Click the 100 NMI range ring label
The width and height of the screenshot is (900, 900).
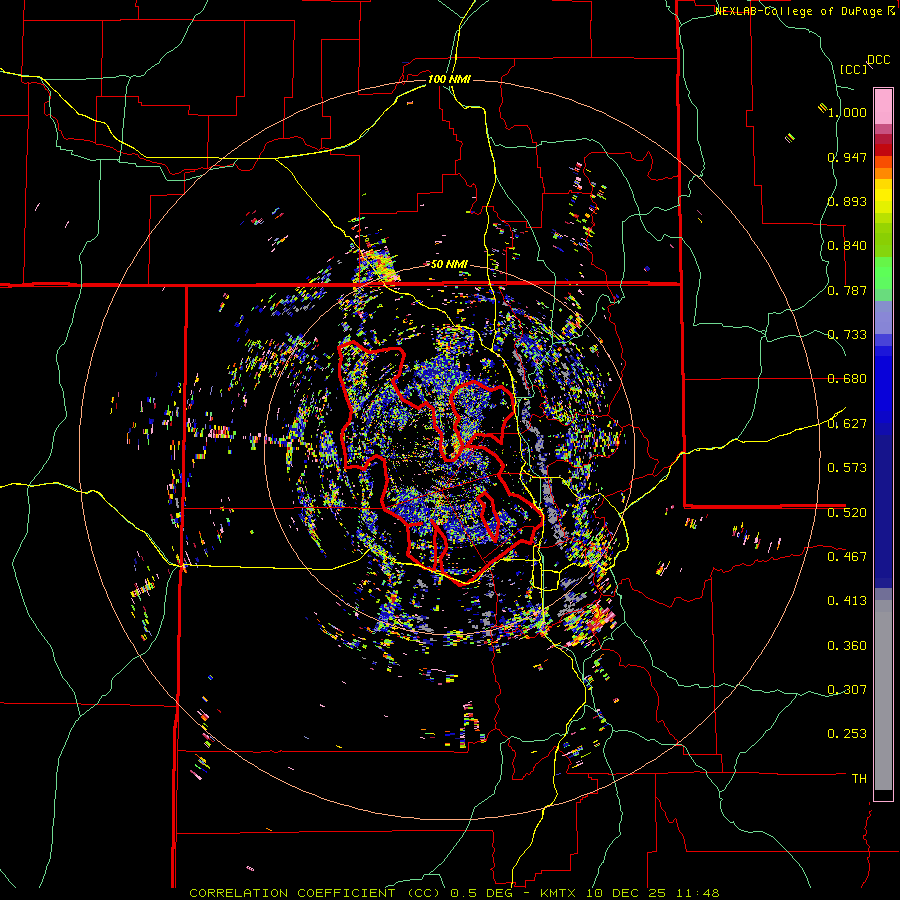click(449, 79)
